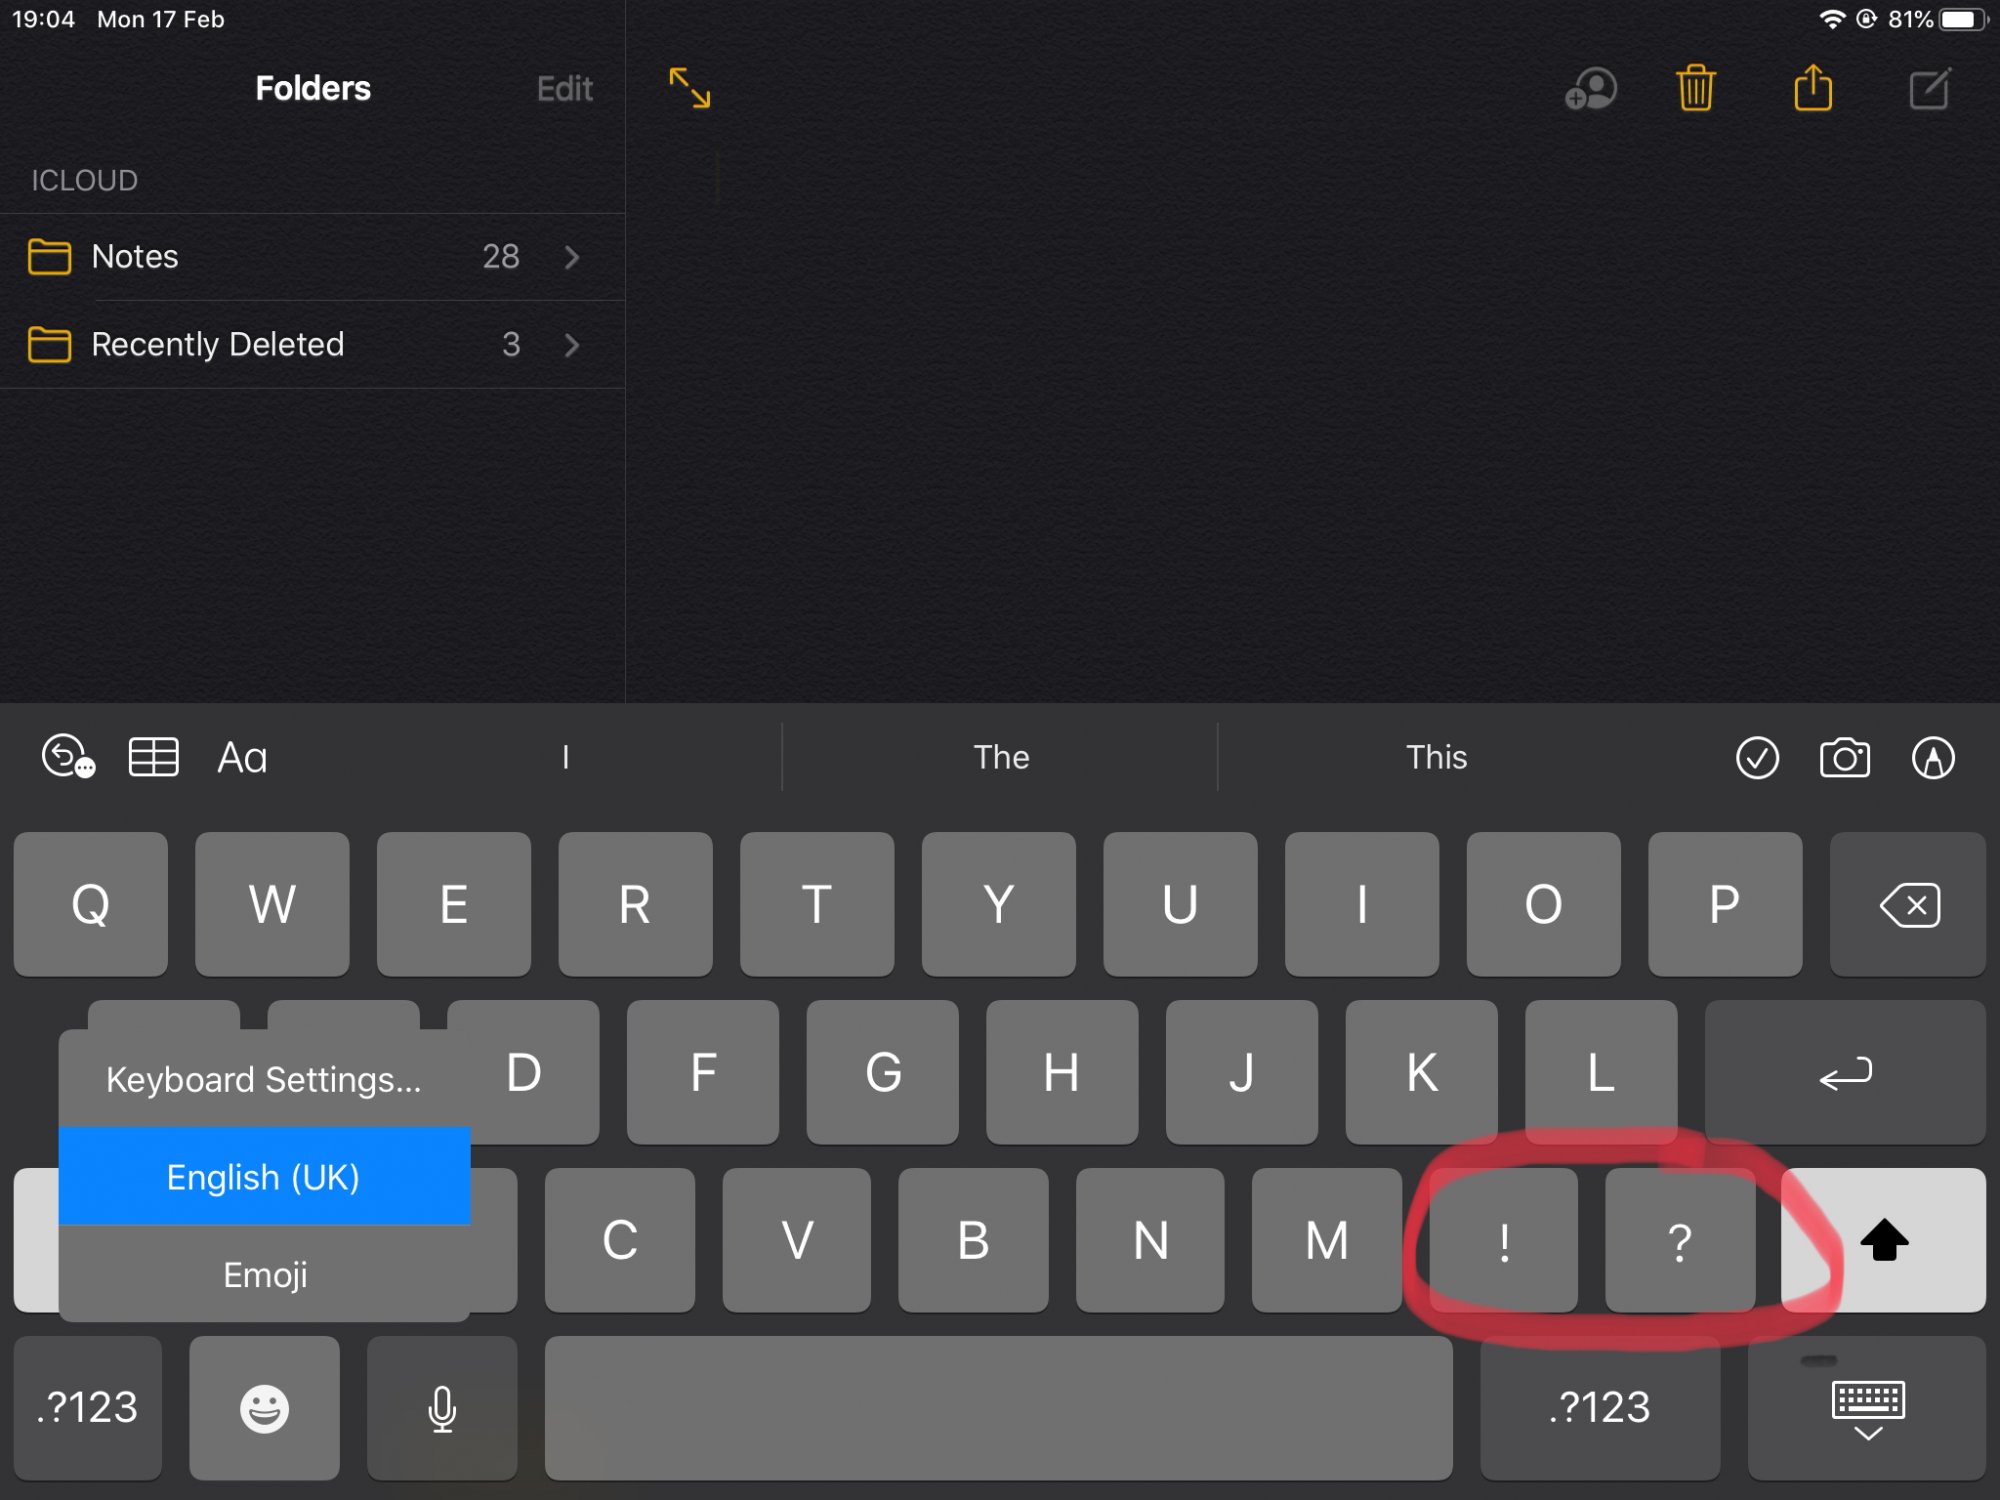The image size is (2000, 1500).
Task: Tap Edit button in Folders view
Action: [562, 88]
